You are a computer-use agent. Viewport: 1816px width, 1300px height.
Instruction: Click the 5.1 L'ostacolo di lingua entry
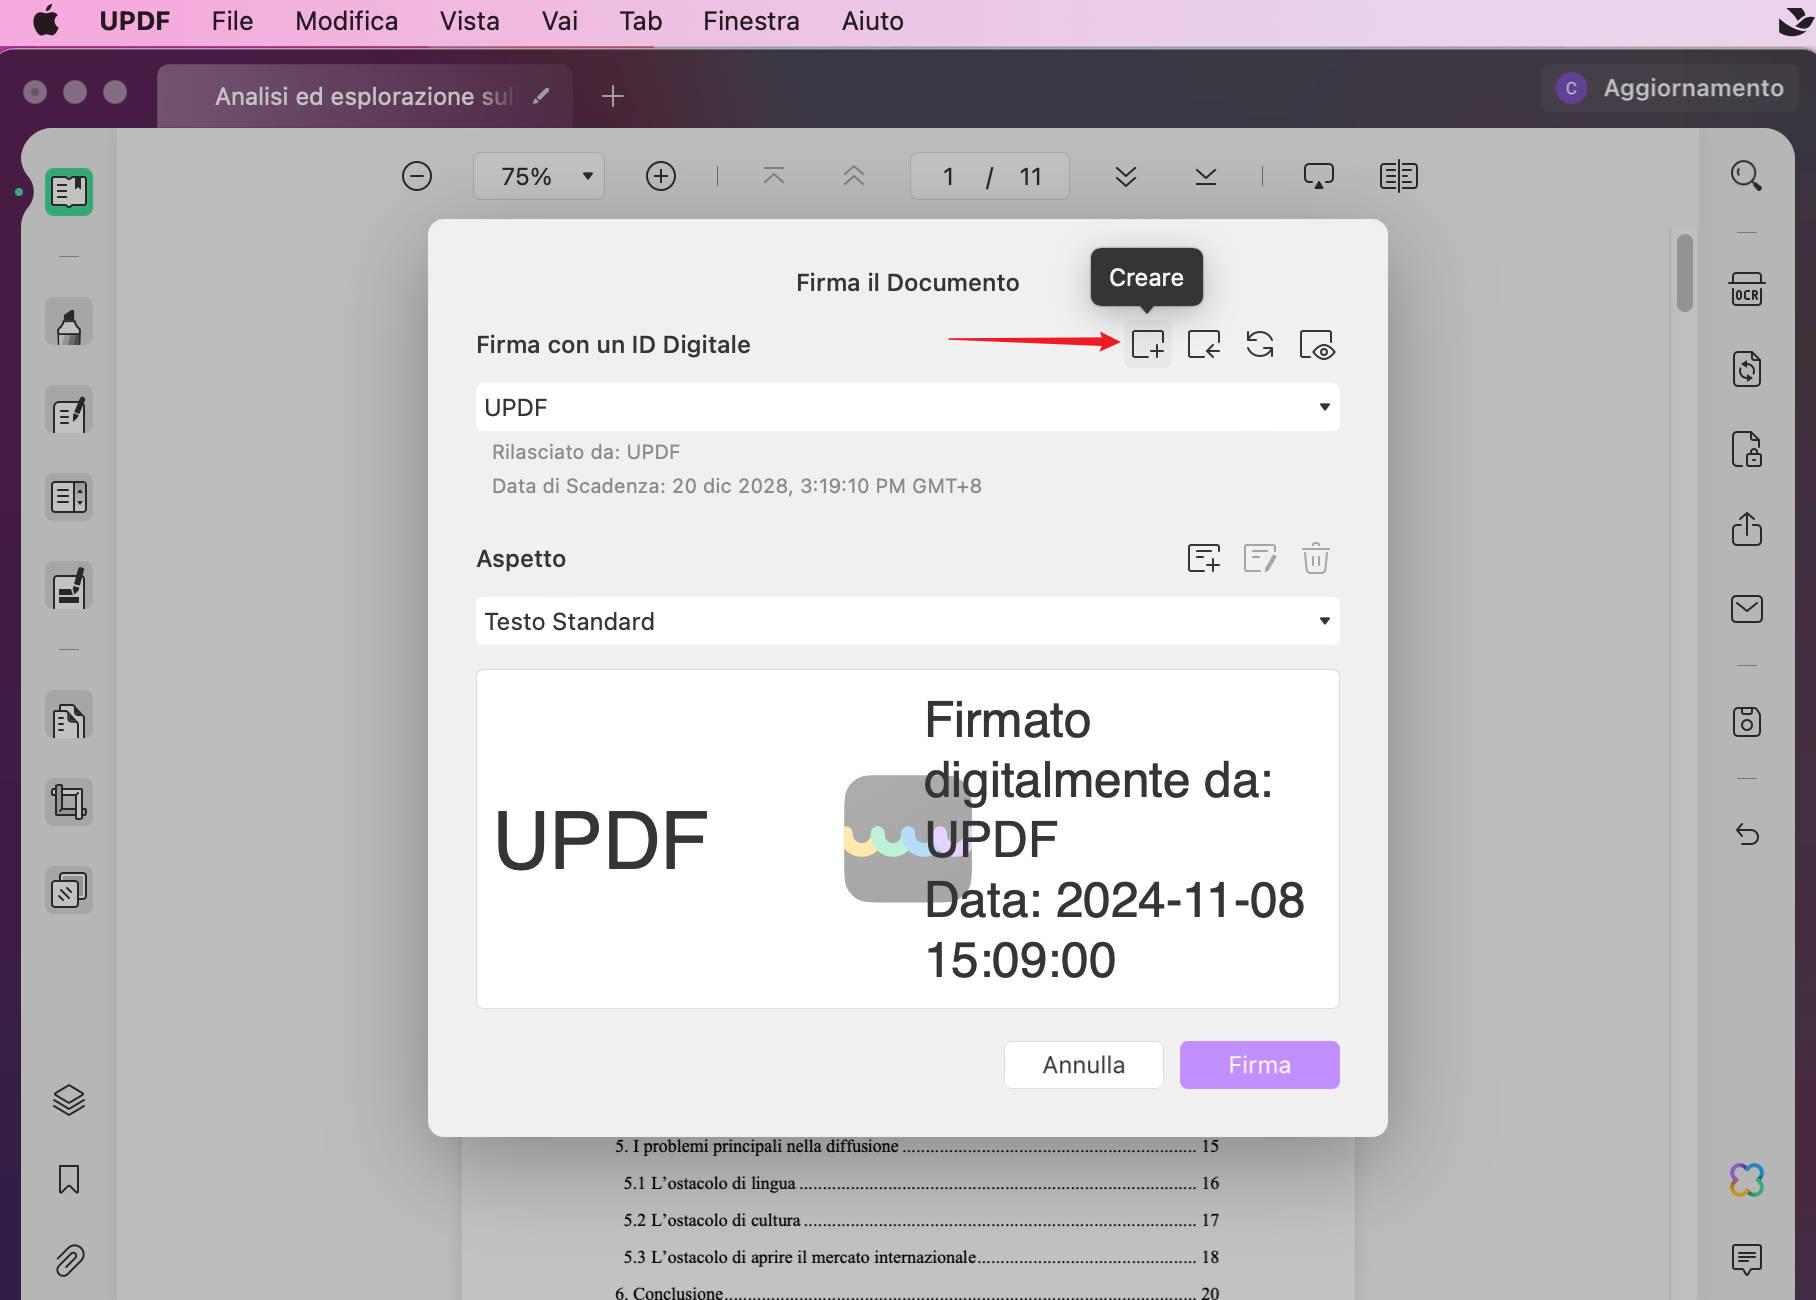click(921, 1183)
